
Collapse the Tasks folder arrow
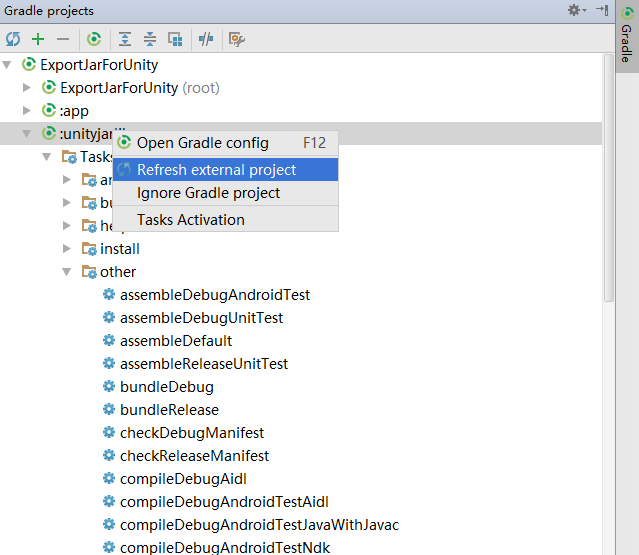tap(47, 156)
